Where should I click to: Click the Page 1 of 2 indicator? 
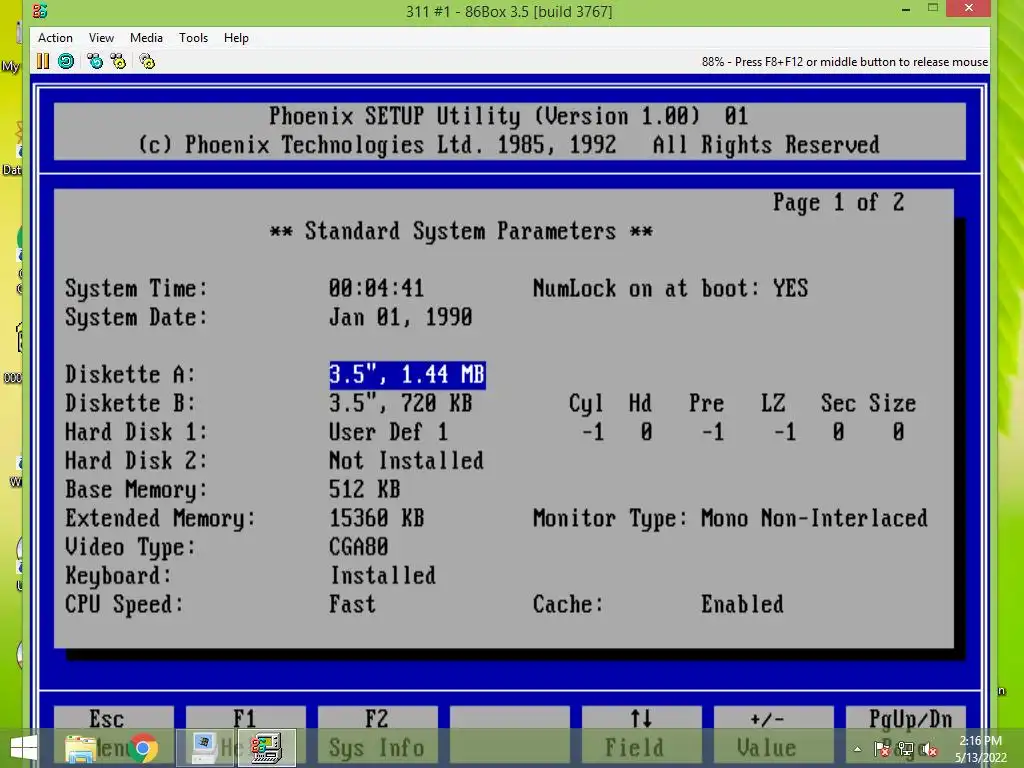click(839, 202)
